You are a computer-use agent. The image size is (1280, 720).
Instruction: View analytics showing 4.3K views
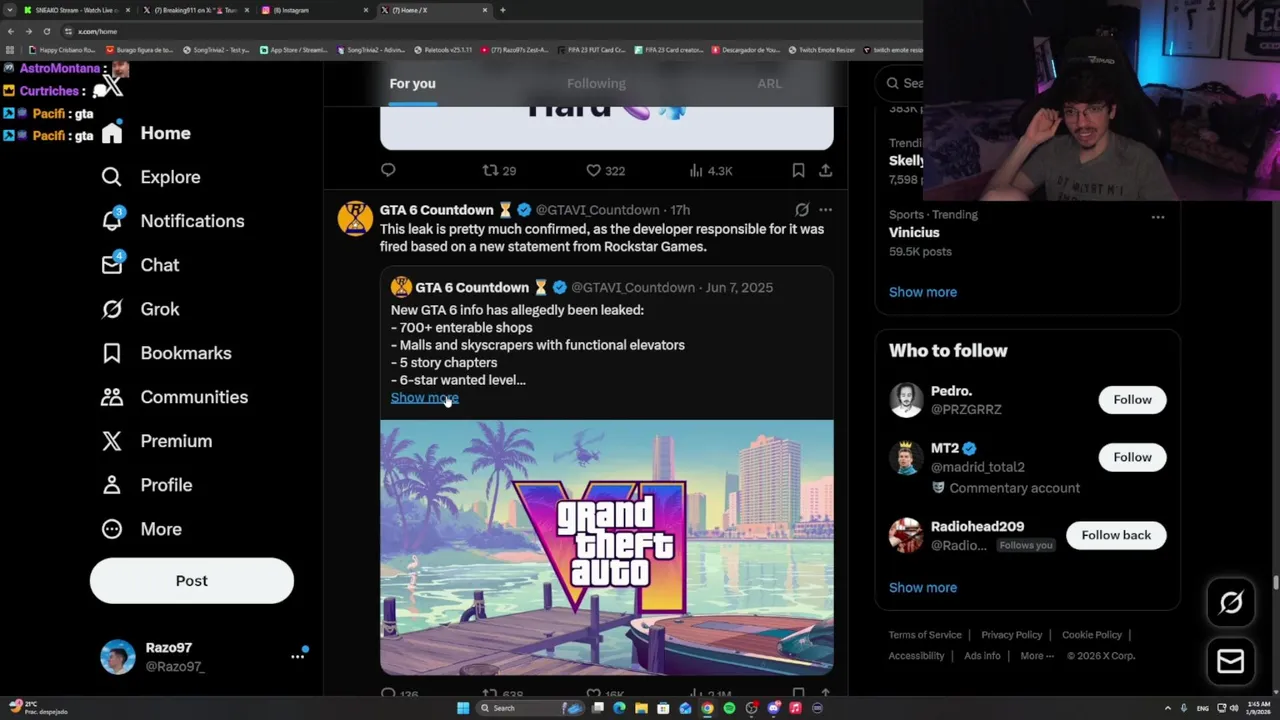point(712,170)
